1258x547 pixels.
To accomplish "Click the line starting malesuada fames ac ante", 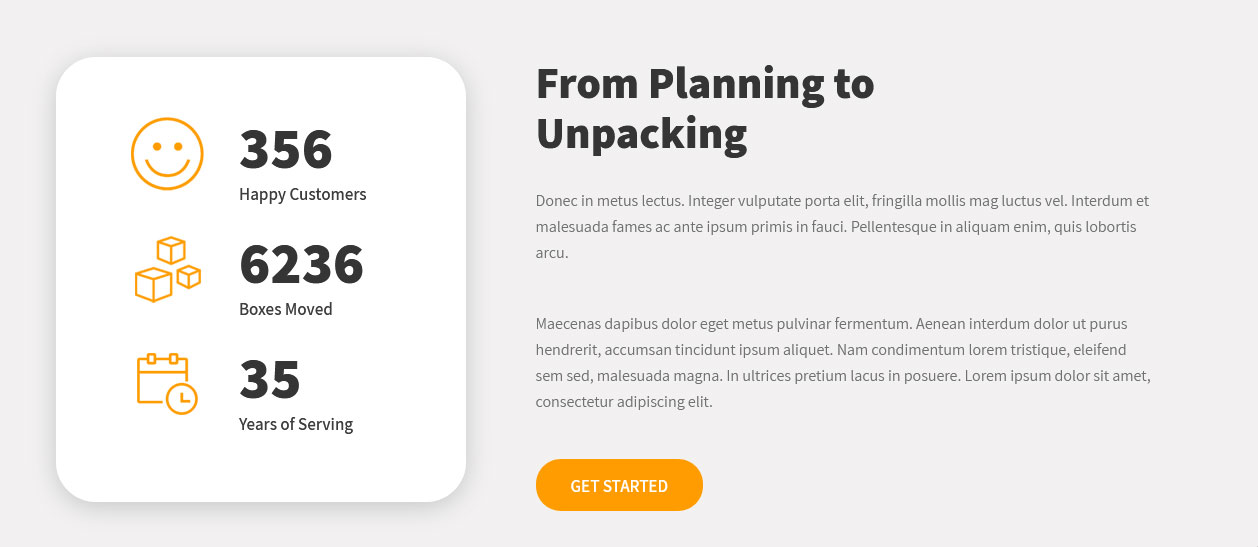I will coord(836,227).
